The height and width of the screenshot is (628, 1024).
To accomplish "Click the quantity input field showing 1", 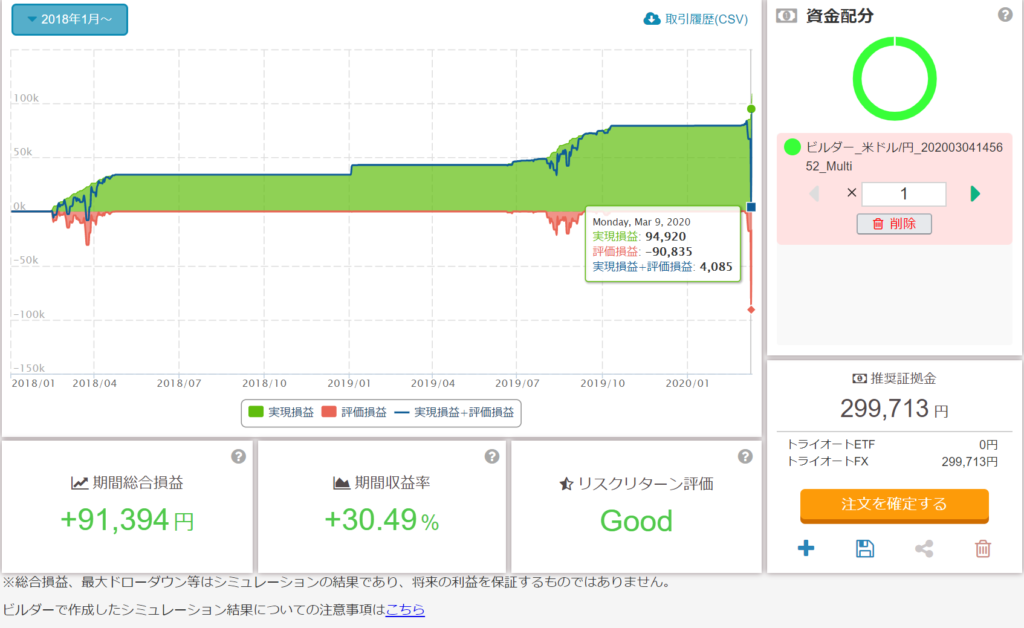I will 903,194.
